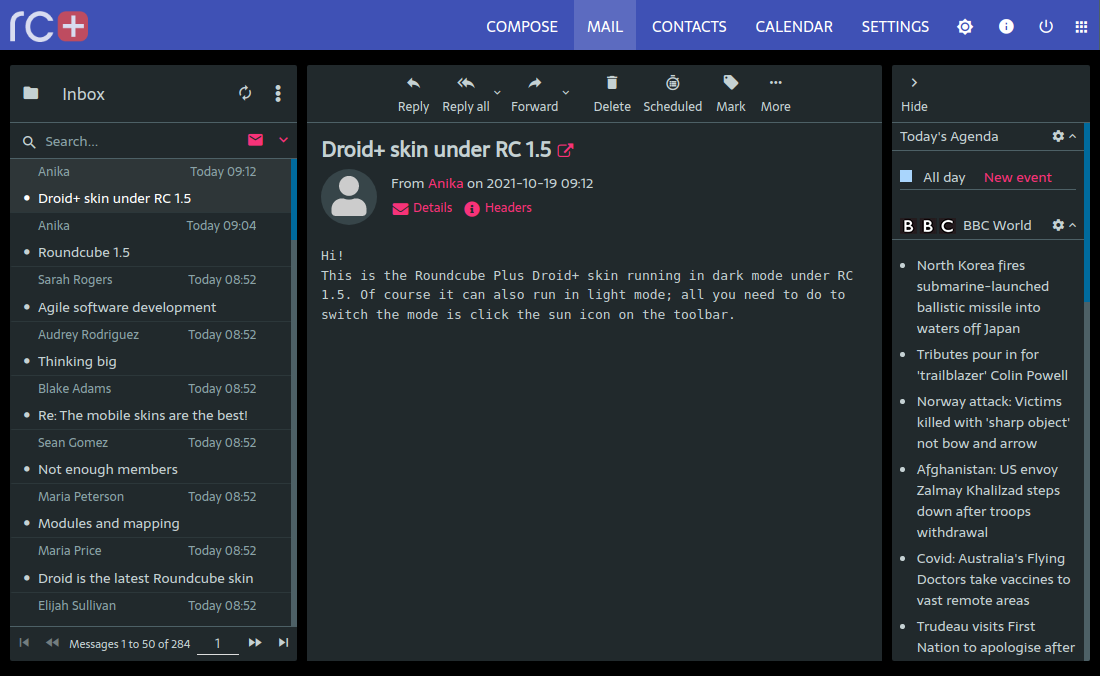Click sender name Anika link
The image size is (1100, 676).
point(445,184)
